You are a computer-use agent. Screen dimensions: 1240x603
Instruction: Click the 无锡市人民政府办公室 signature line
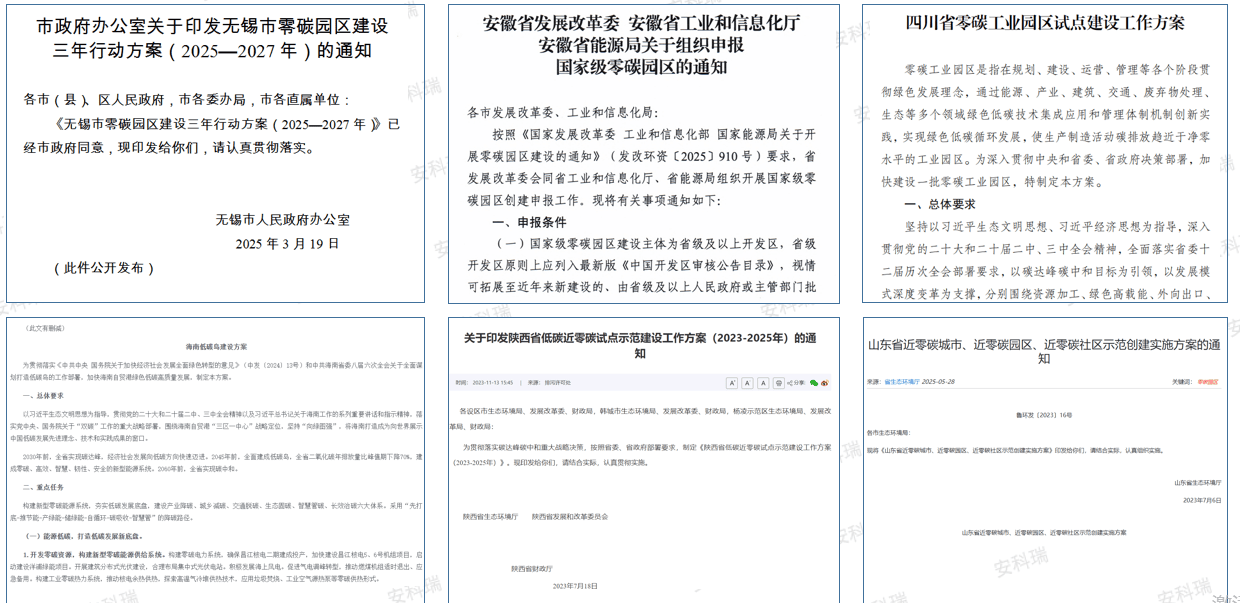point(277,219)
